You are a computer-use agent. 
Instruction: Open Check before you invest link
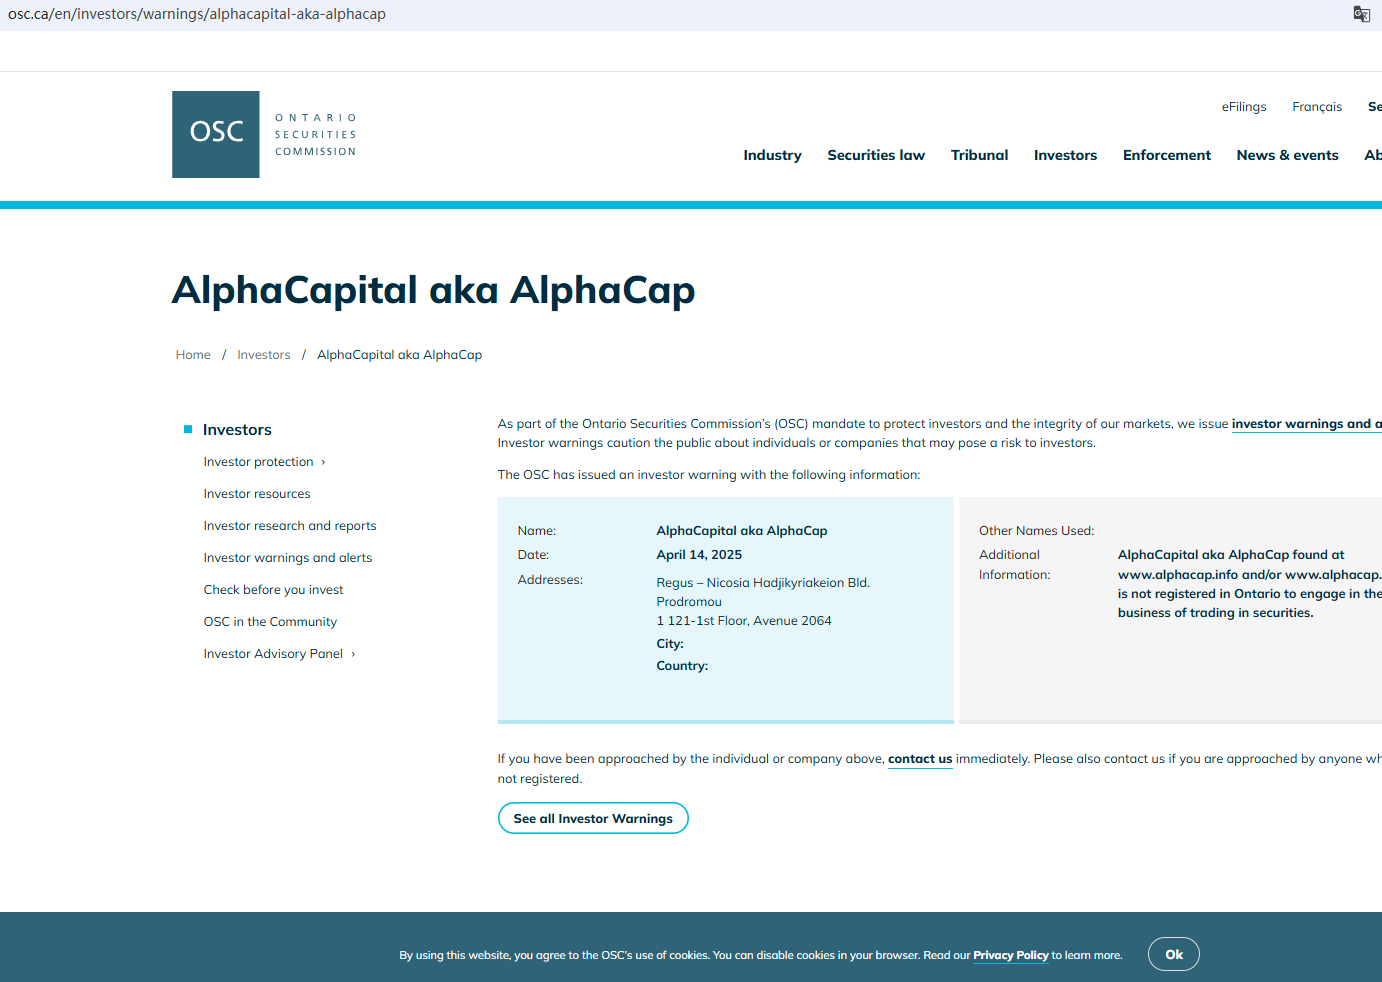pos(273,590)
